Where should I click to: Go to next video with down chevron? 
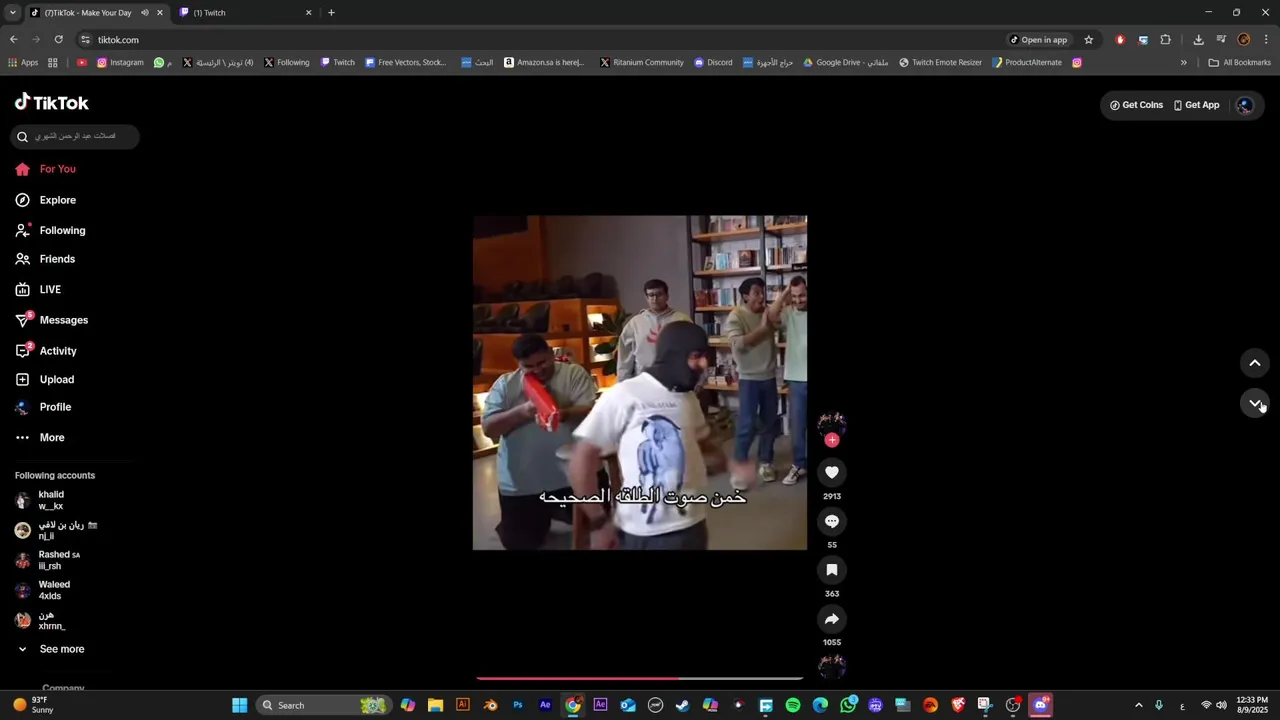click(1255, 403)
